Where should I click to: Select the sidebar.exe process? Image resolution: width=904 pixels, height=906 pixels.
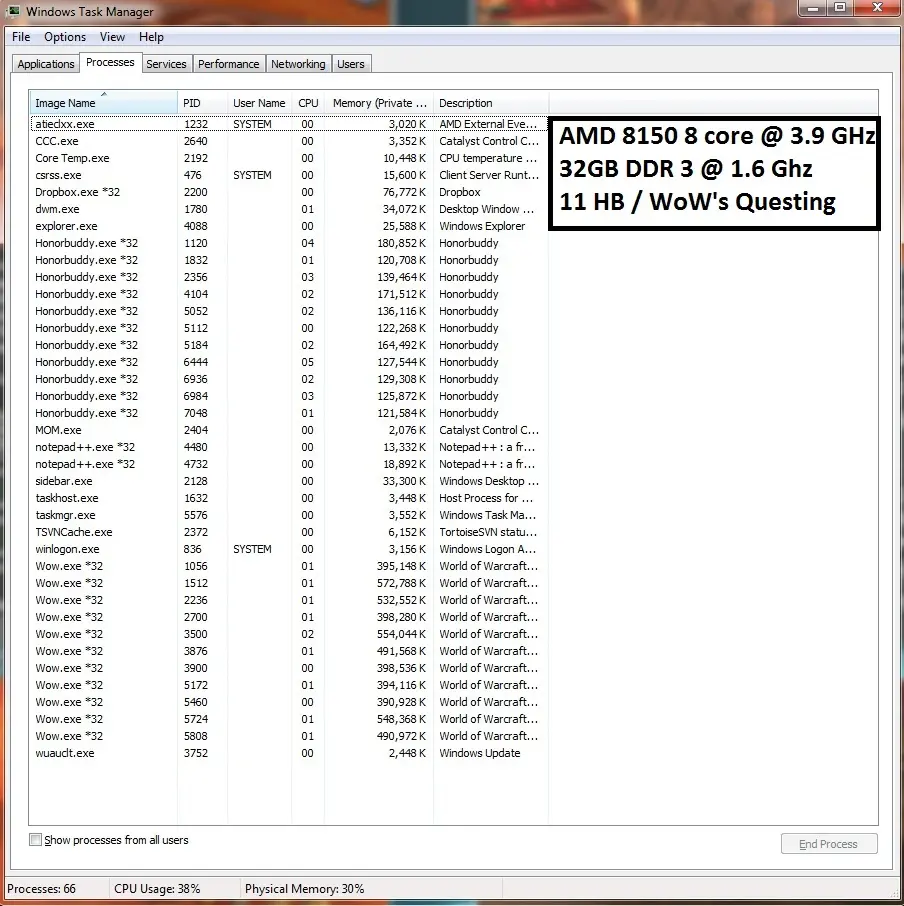pos(288,481)
